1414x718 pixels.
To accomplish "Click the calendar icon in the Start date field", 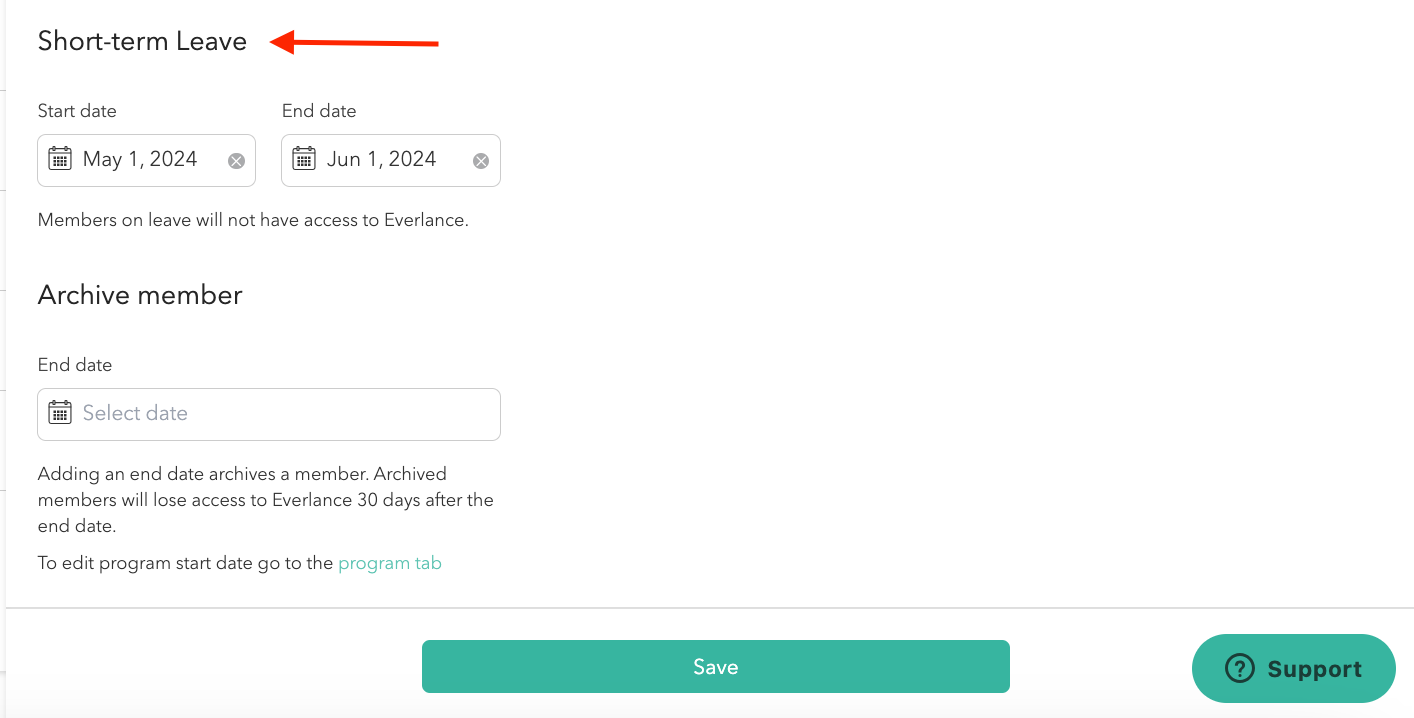I will (60, 159).
